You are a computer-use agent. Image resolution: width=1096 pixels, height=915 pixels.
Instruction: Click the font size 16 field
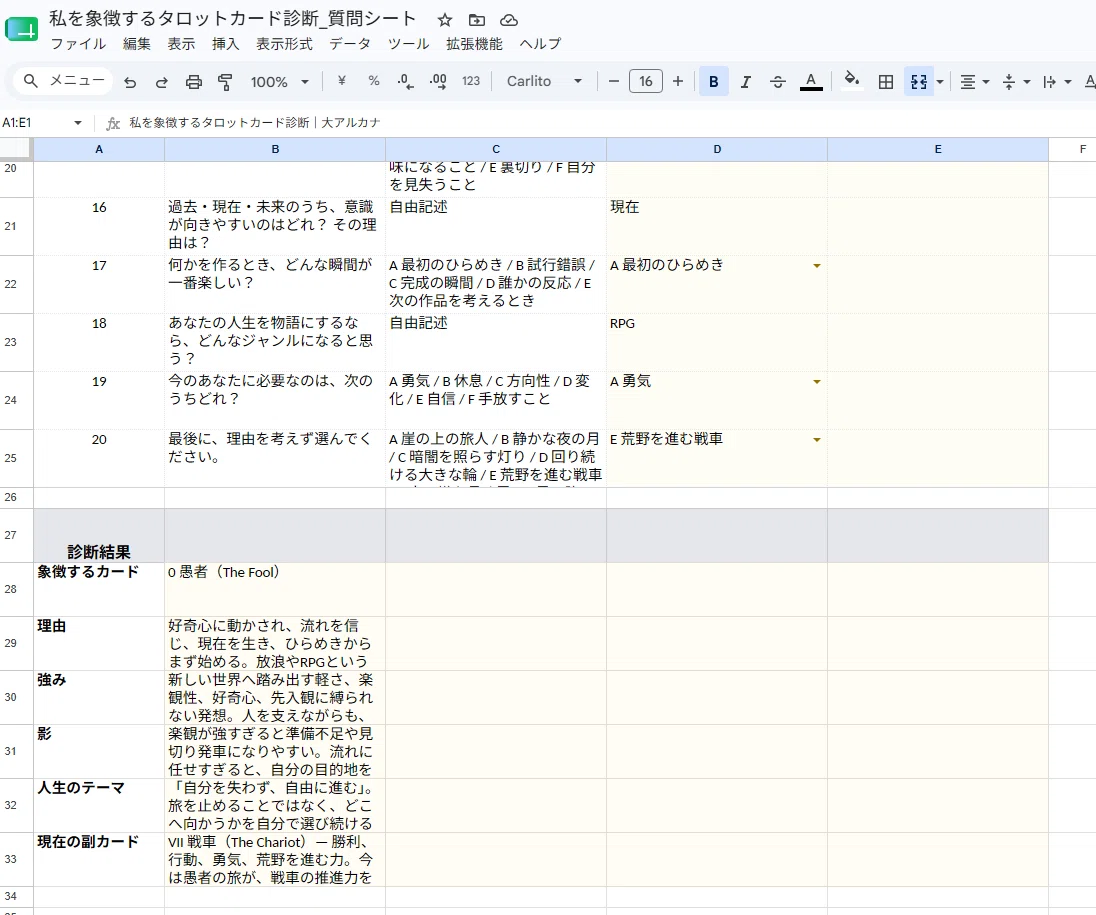[x=646, y=81]
